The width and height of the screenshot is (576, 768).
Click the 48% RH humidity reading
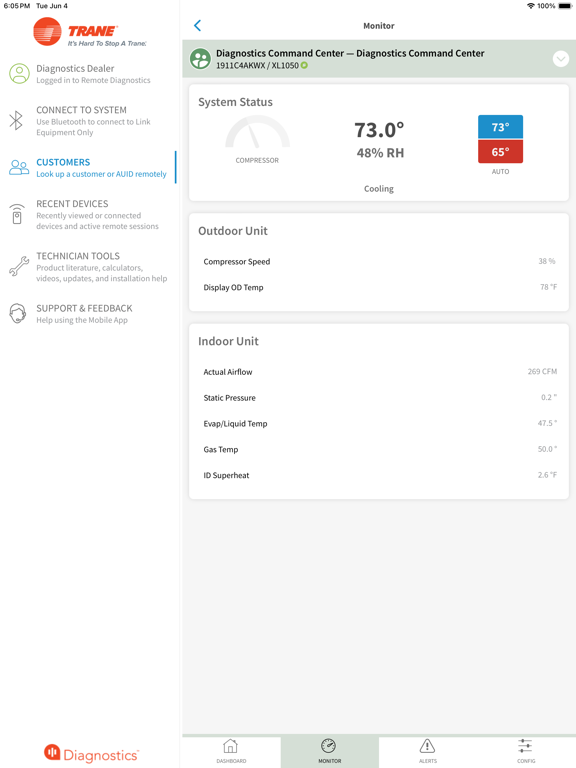click(x=380, y=153)
